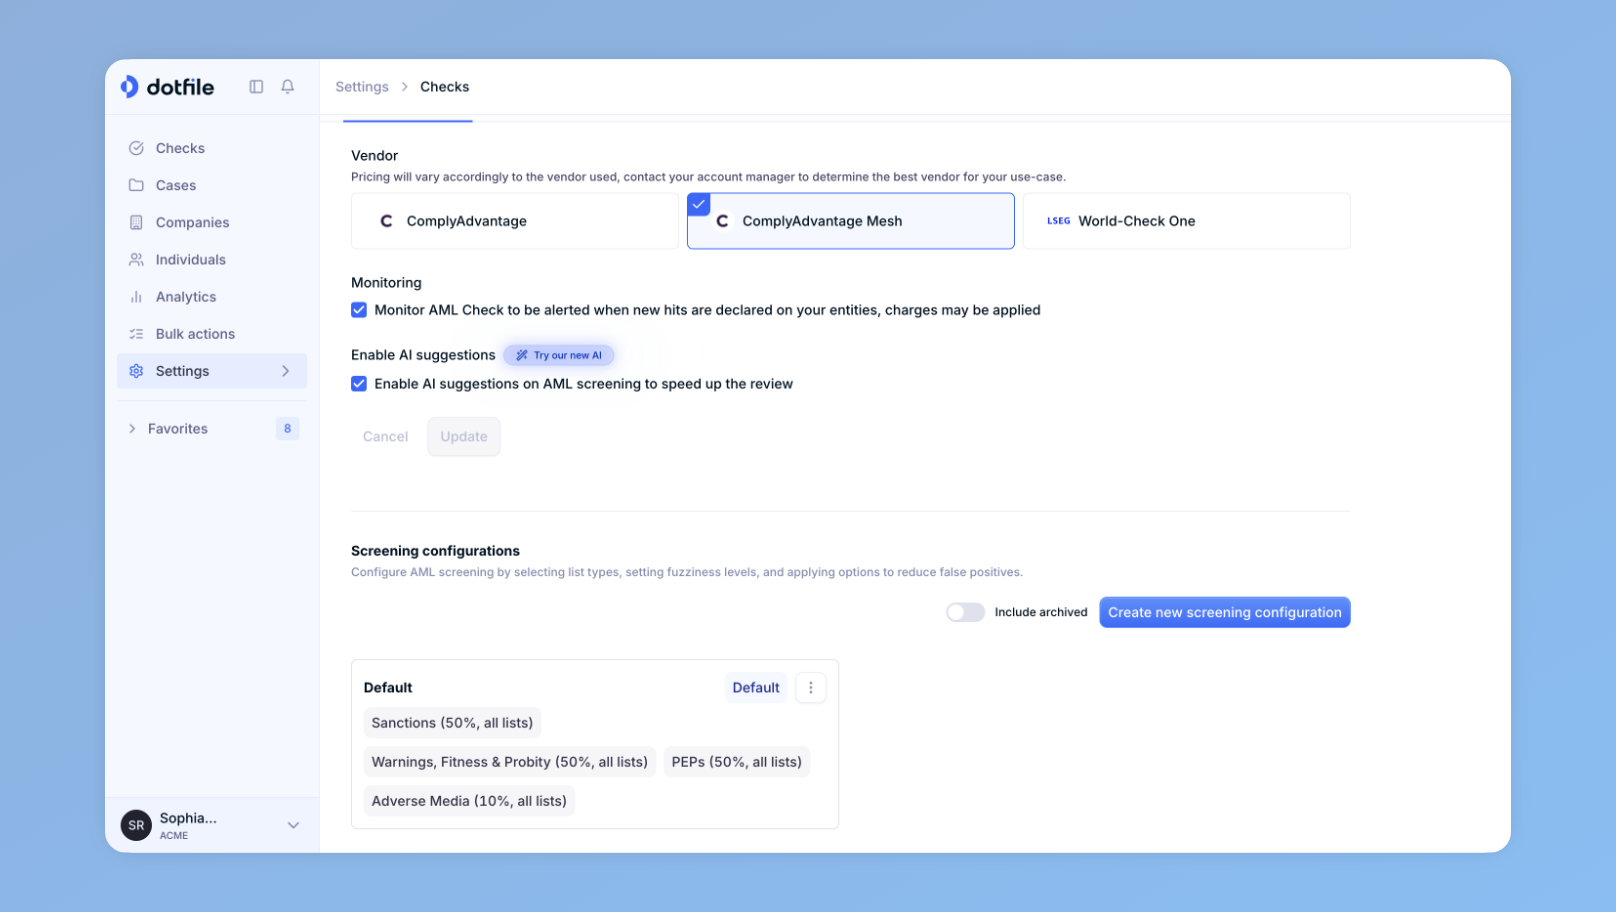Screen dimensions: 1616x912
Task: Click the Vendor section heading
Action: 375,156
